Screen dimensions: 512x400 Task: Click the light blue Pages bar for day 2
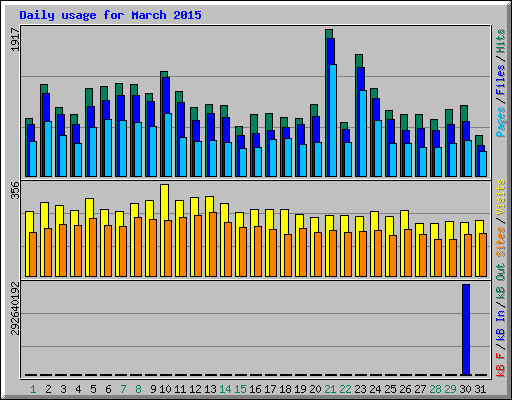click(x=48, y=149)
